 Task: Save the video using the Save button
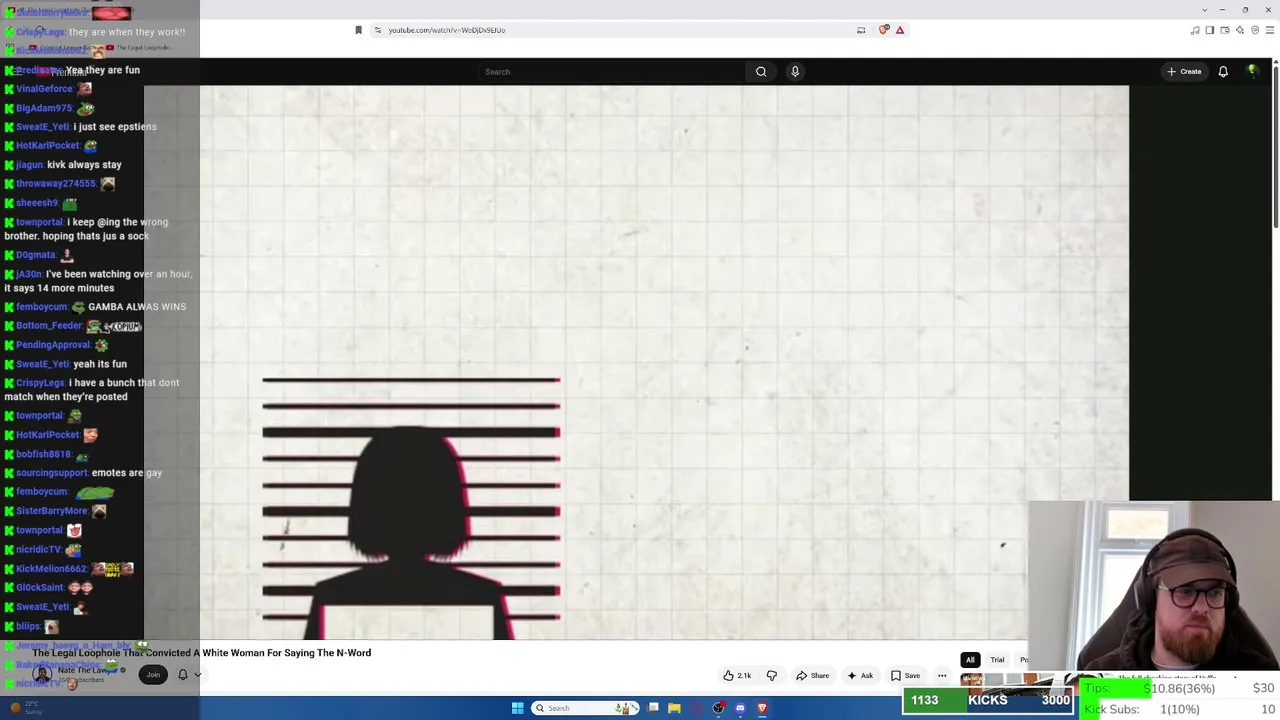click(906, 676)
